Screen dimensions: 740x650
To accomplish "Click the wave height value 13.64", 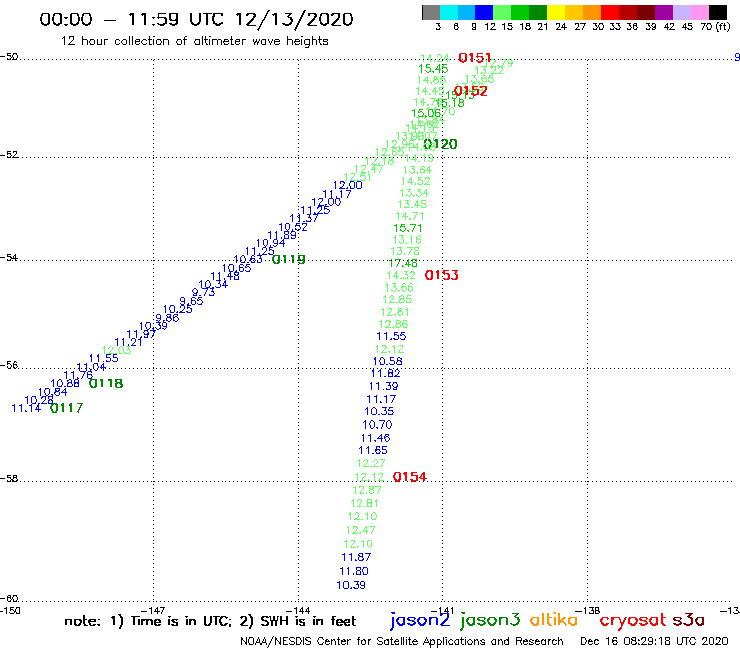I will (x=417, y=170).
